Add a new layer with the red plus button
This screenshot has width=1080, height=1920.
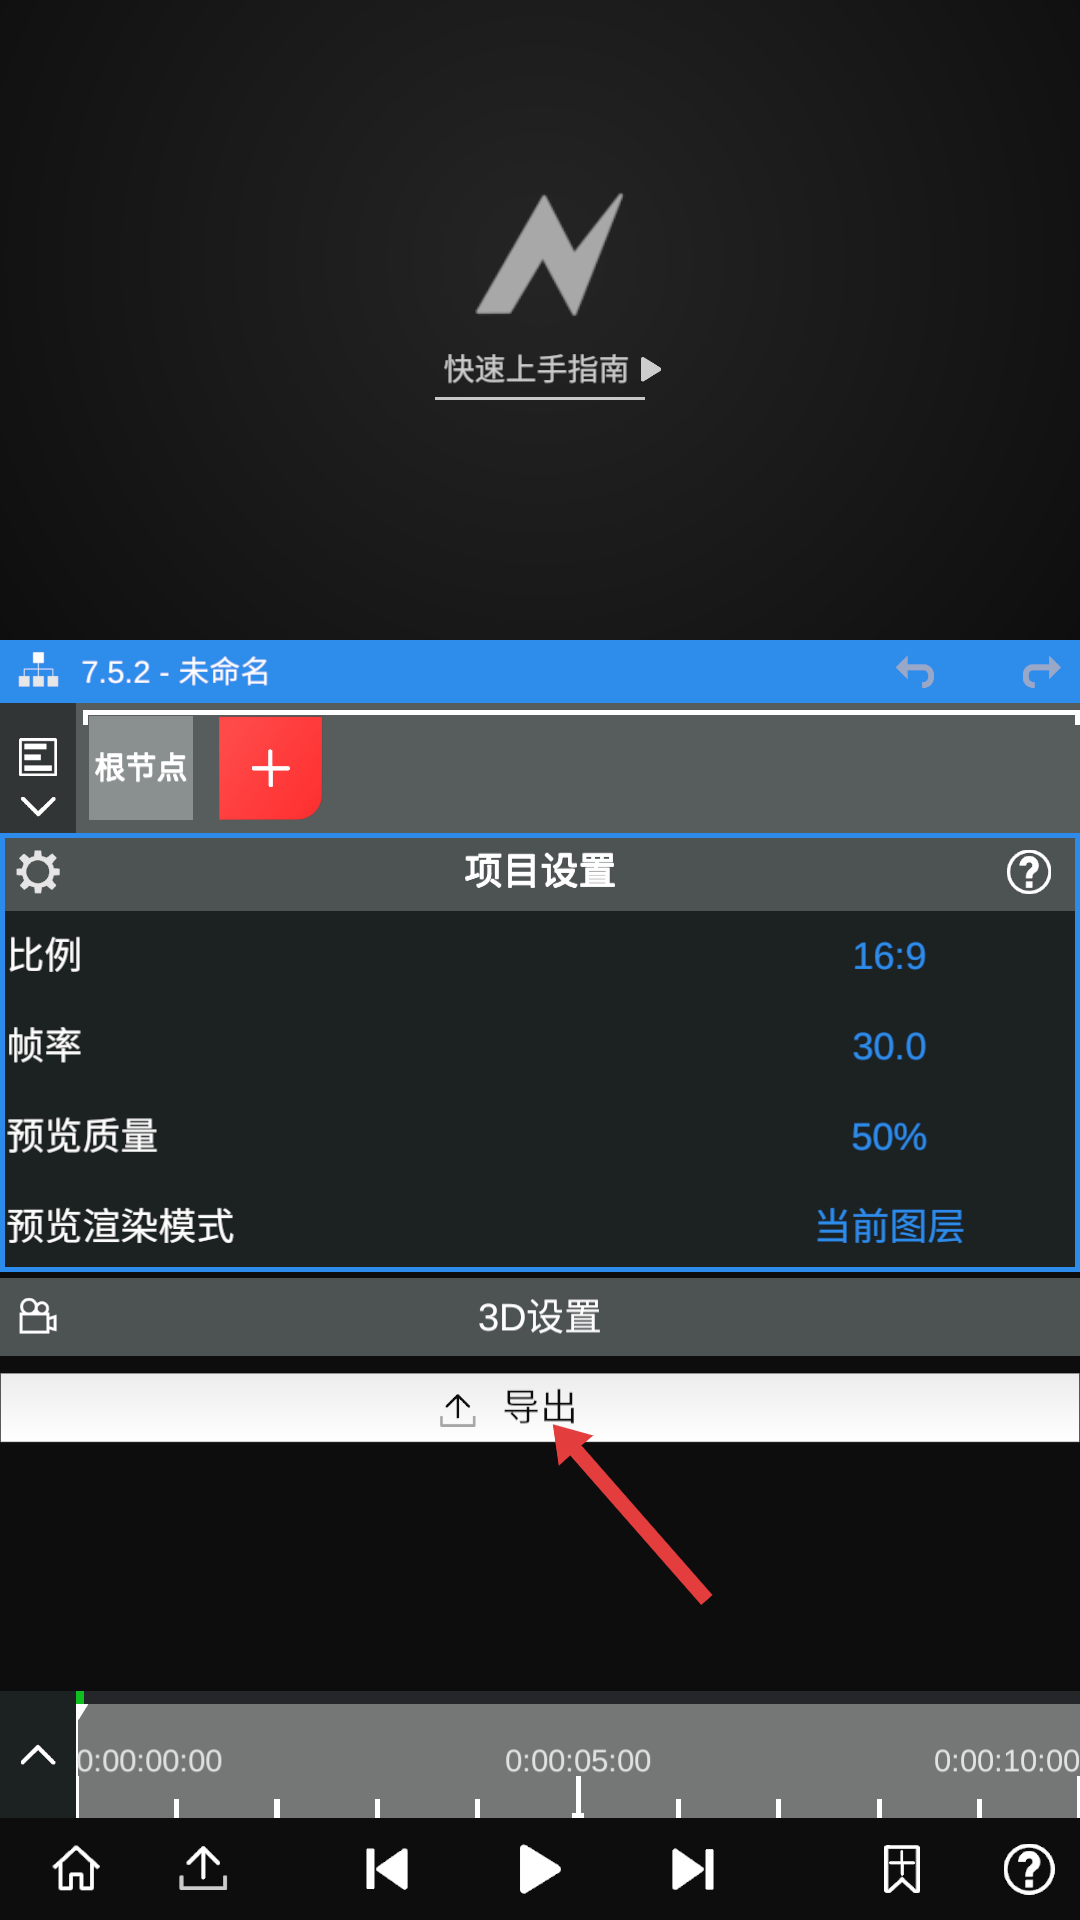point(270,768)
